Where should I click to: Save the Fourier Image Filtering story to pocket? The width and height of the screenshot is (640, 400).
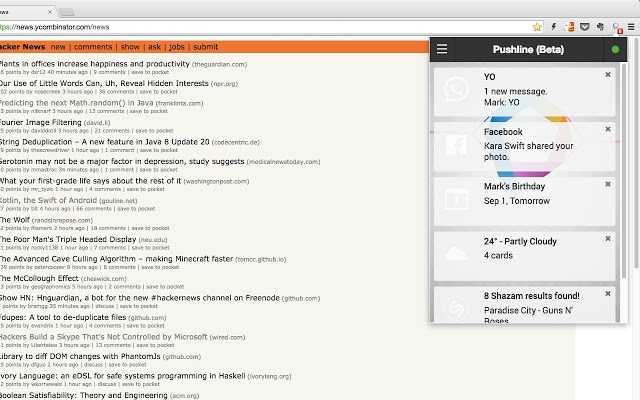(x=154, y=131)
